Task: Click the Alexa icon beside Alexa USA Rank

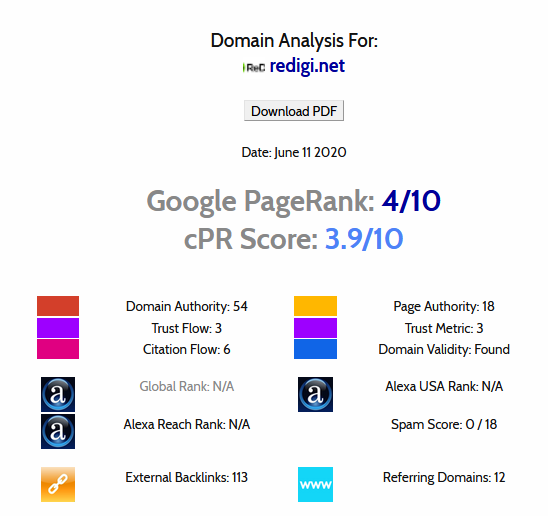Action: point(315,394)
